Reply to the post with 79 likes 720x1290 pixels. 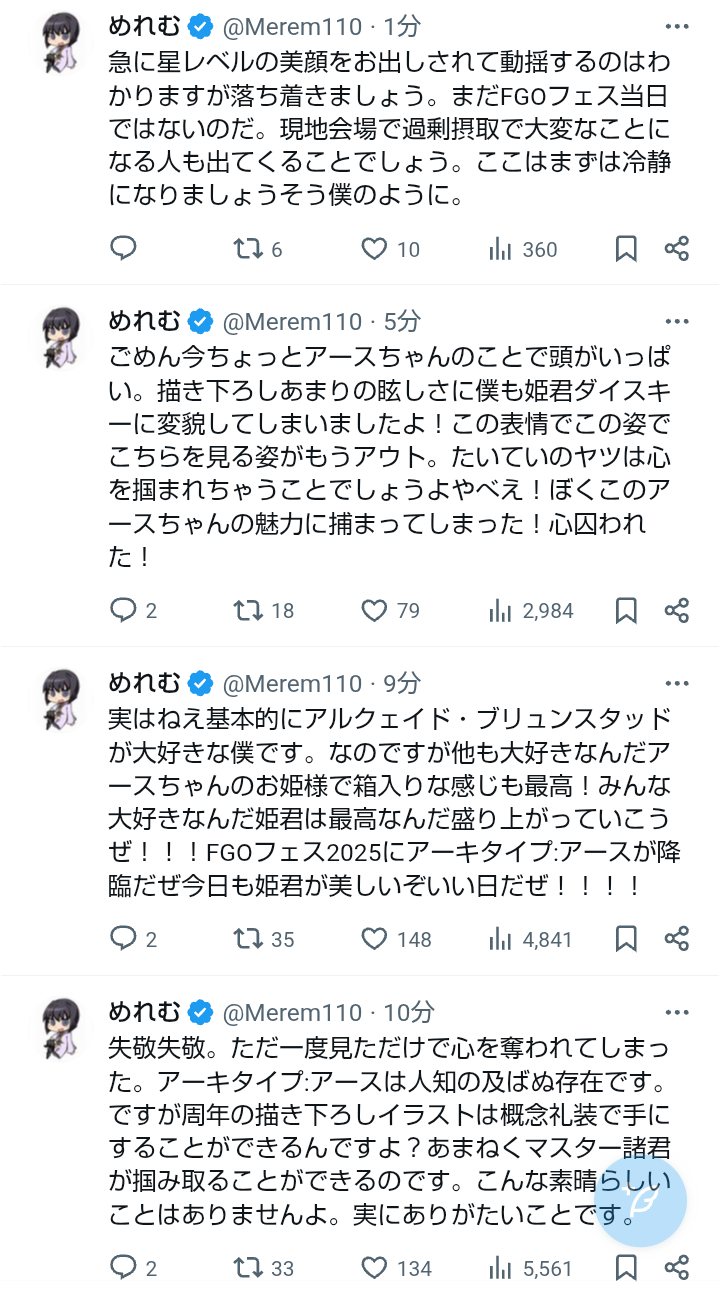pos(123,610)
